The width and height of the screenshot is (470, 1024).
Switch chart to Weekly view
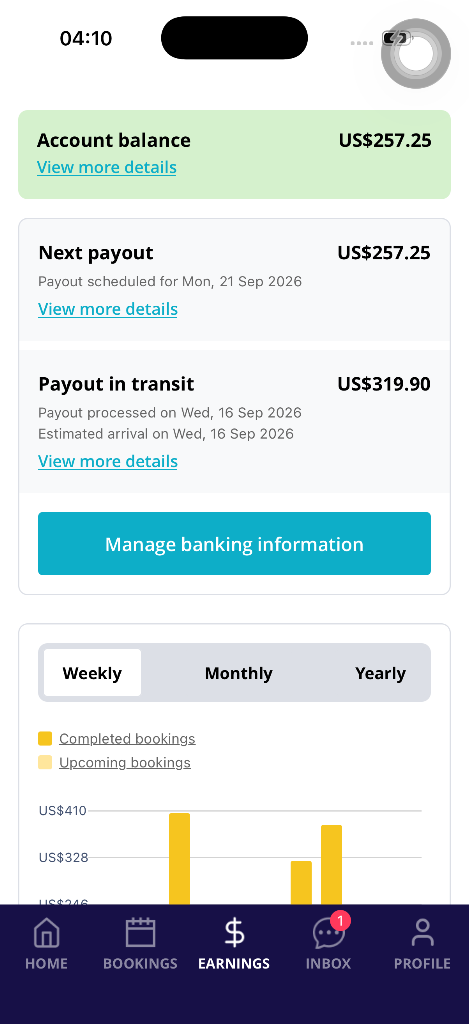[x=92, y=673]
